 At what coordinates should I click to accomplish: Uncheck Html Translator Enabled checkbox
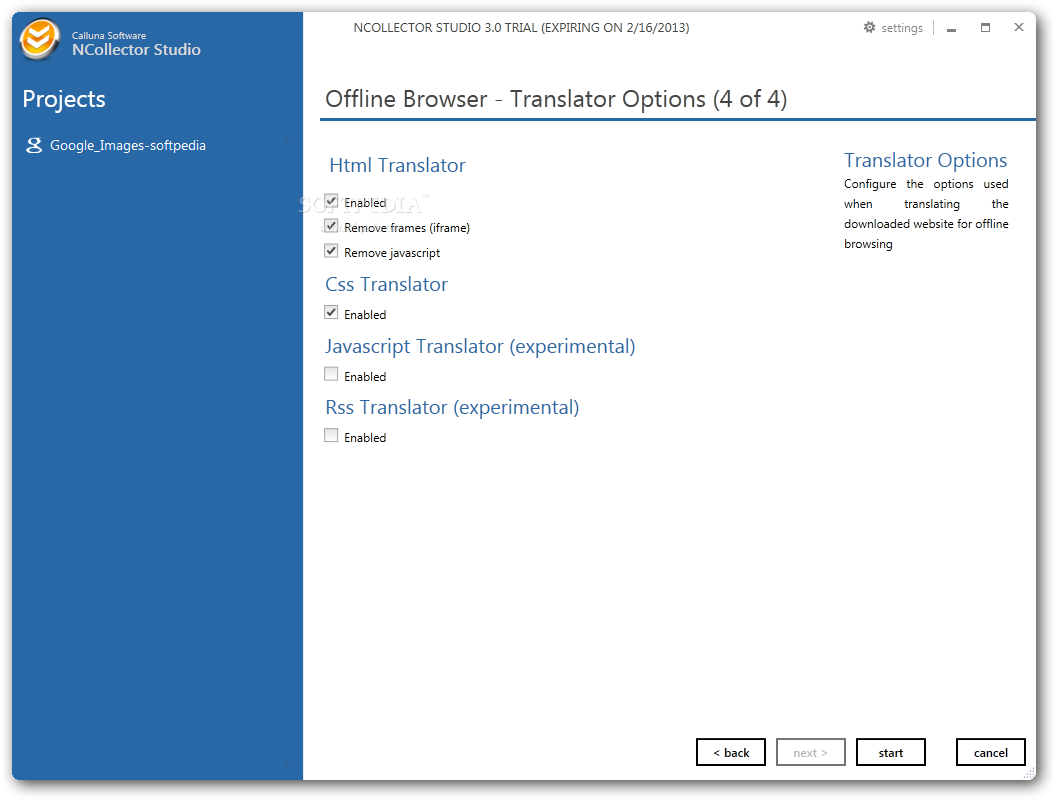(x=331, y=201)
